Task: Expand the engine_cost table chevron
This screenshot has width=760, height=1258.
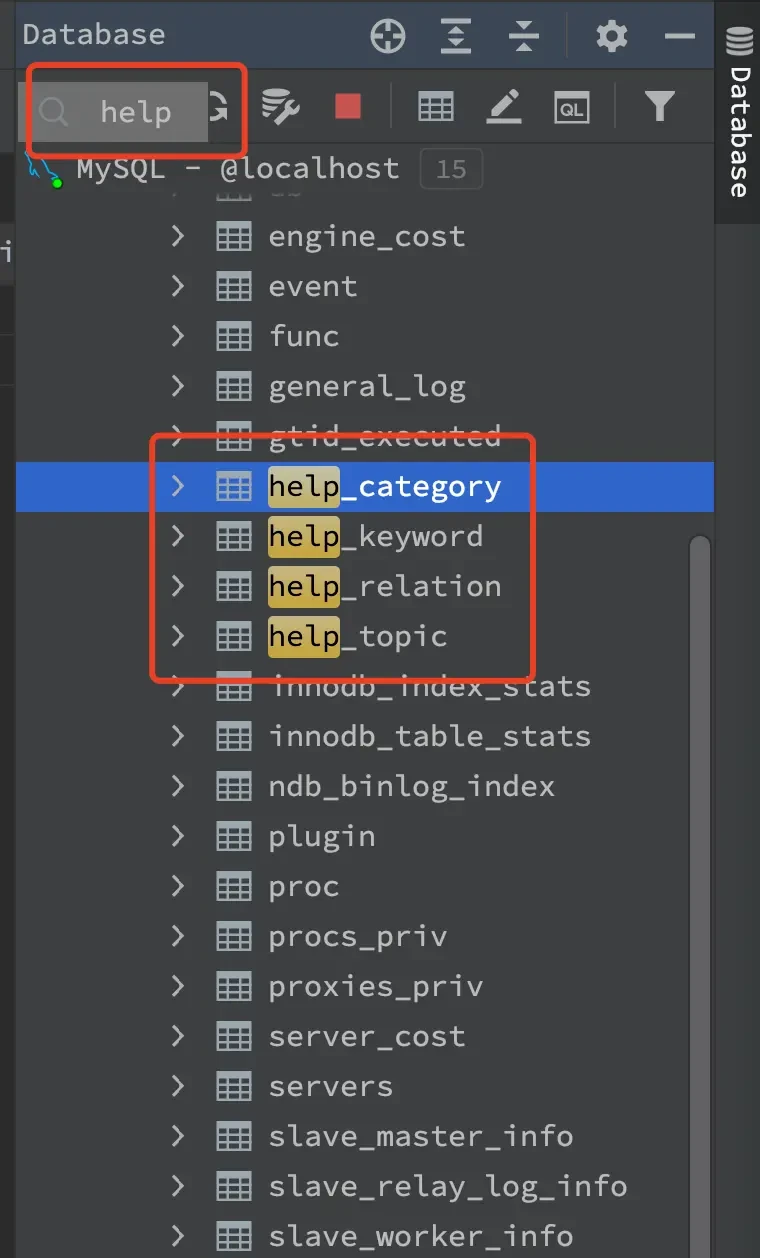Action: pos(178,236)
